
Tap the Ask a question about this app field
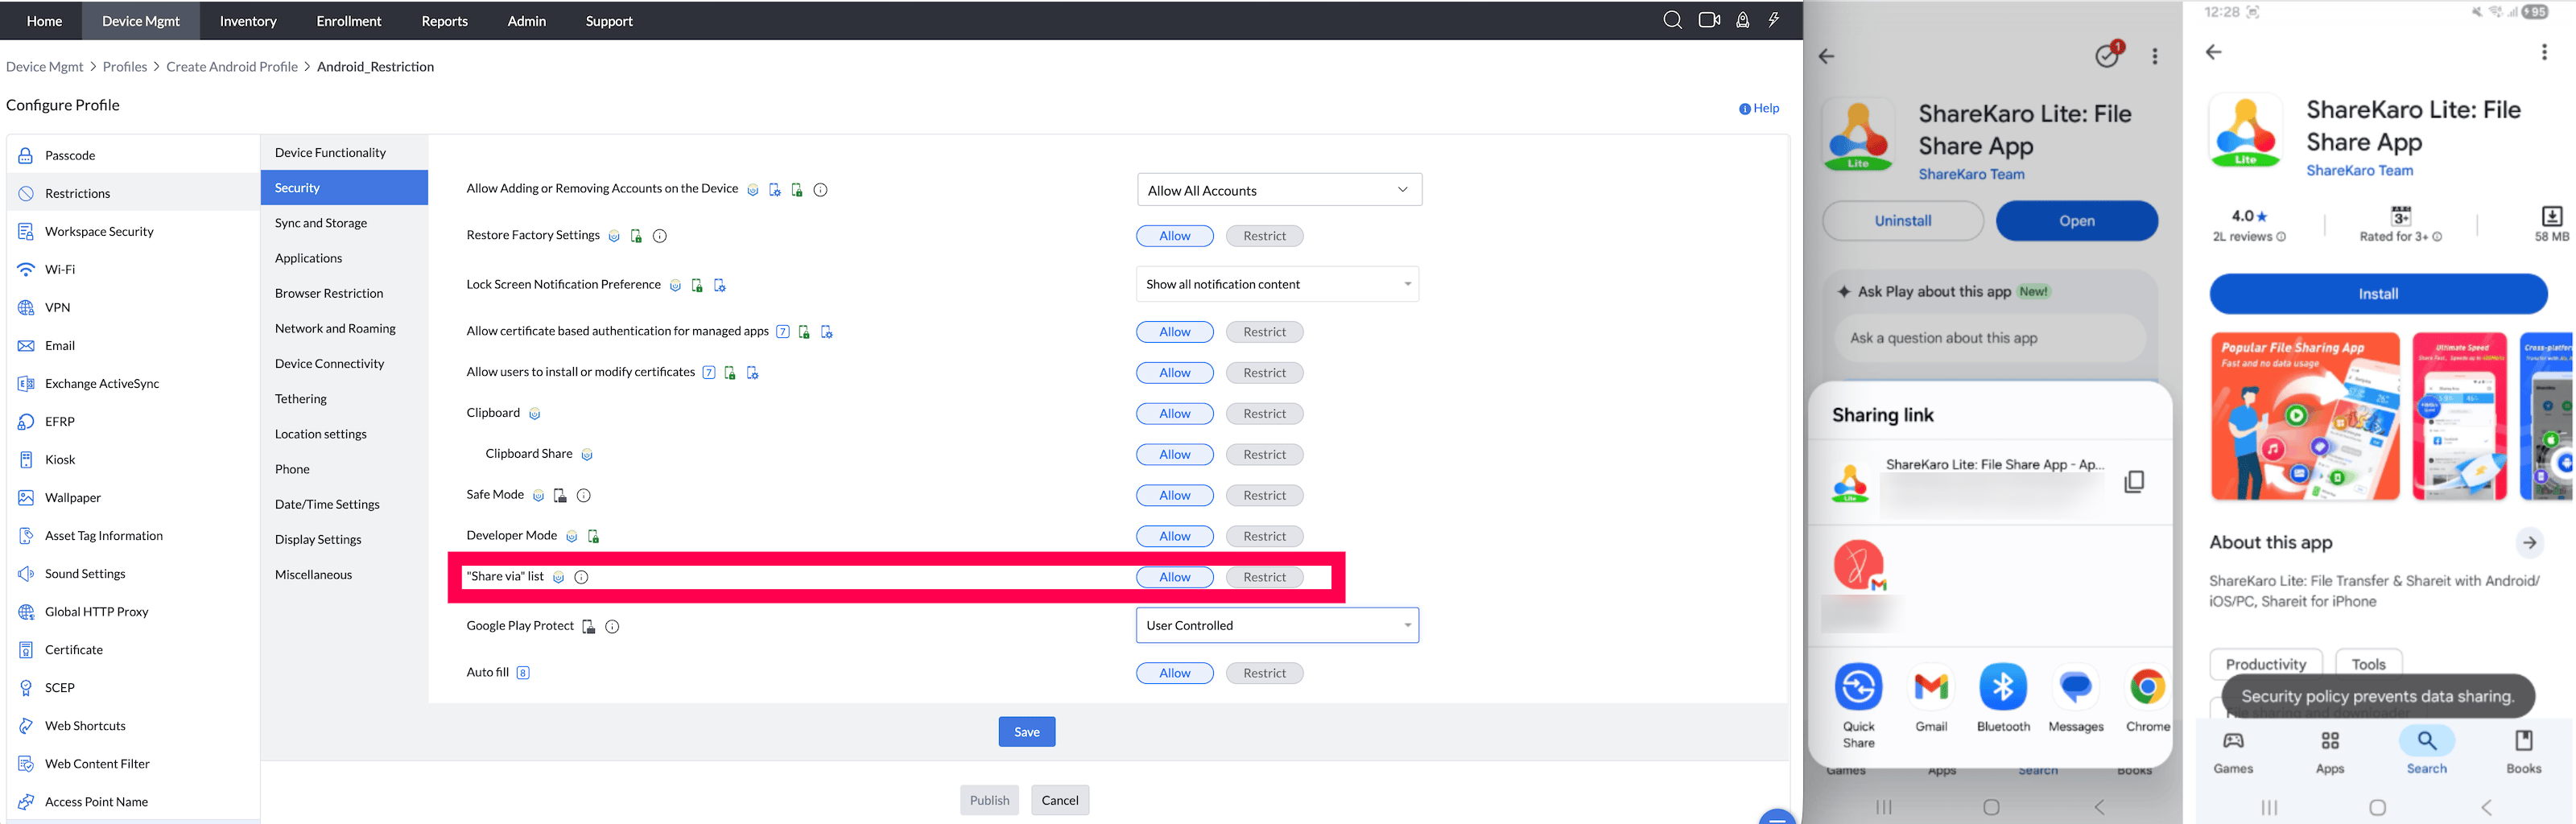[1991, 338]
